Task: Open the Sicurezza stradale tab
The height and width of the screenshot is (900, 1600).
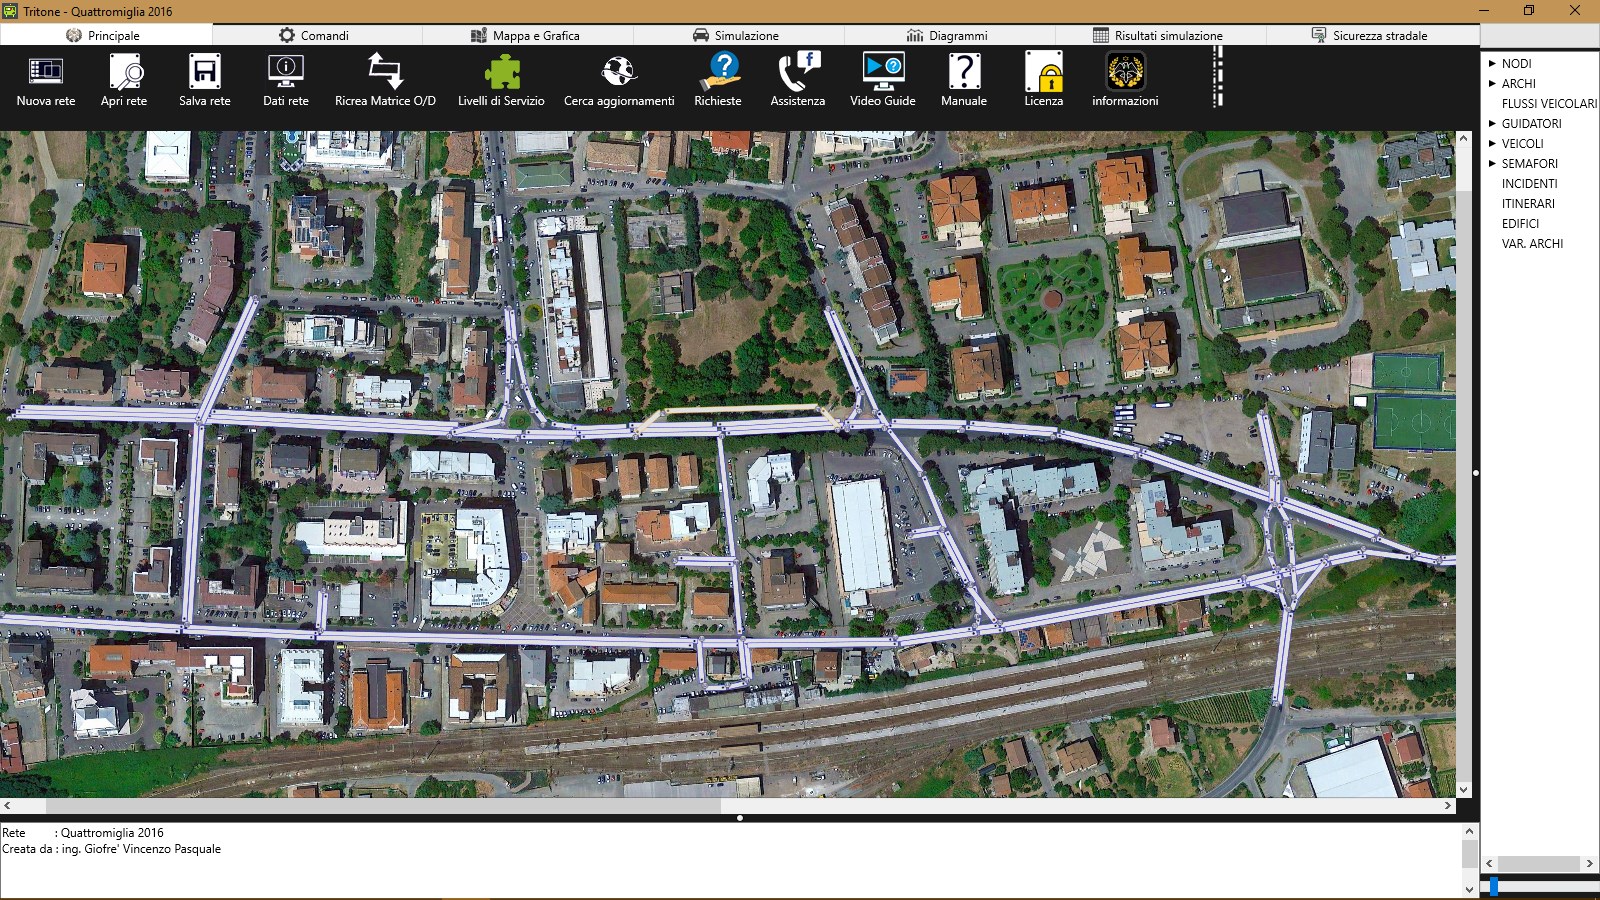Action: pos(1372,35)
